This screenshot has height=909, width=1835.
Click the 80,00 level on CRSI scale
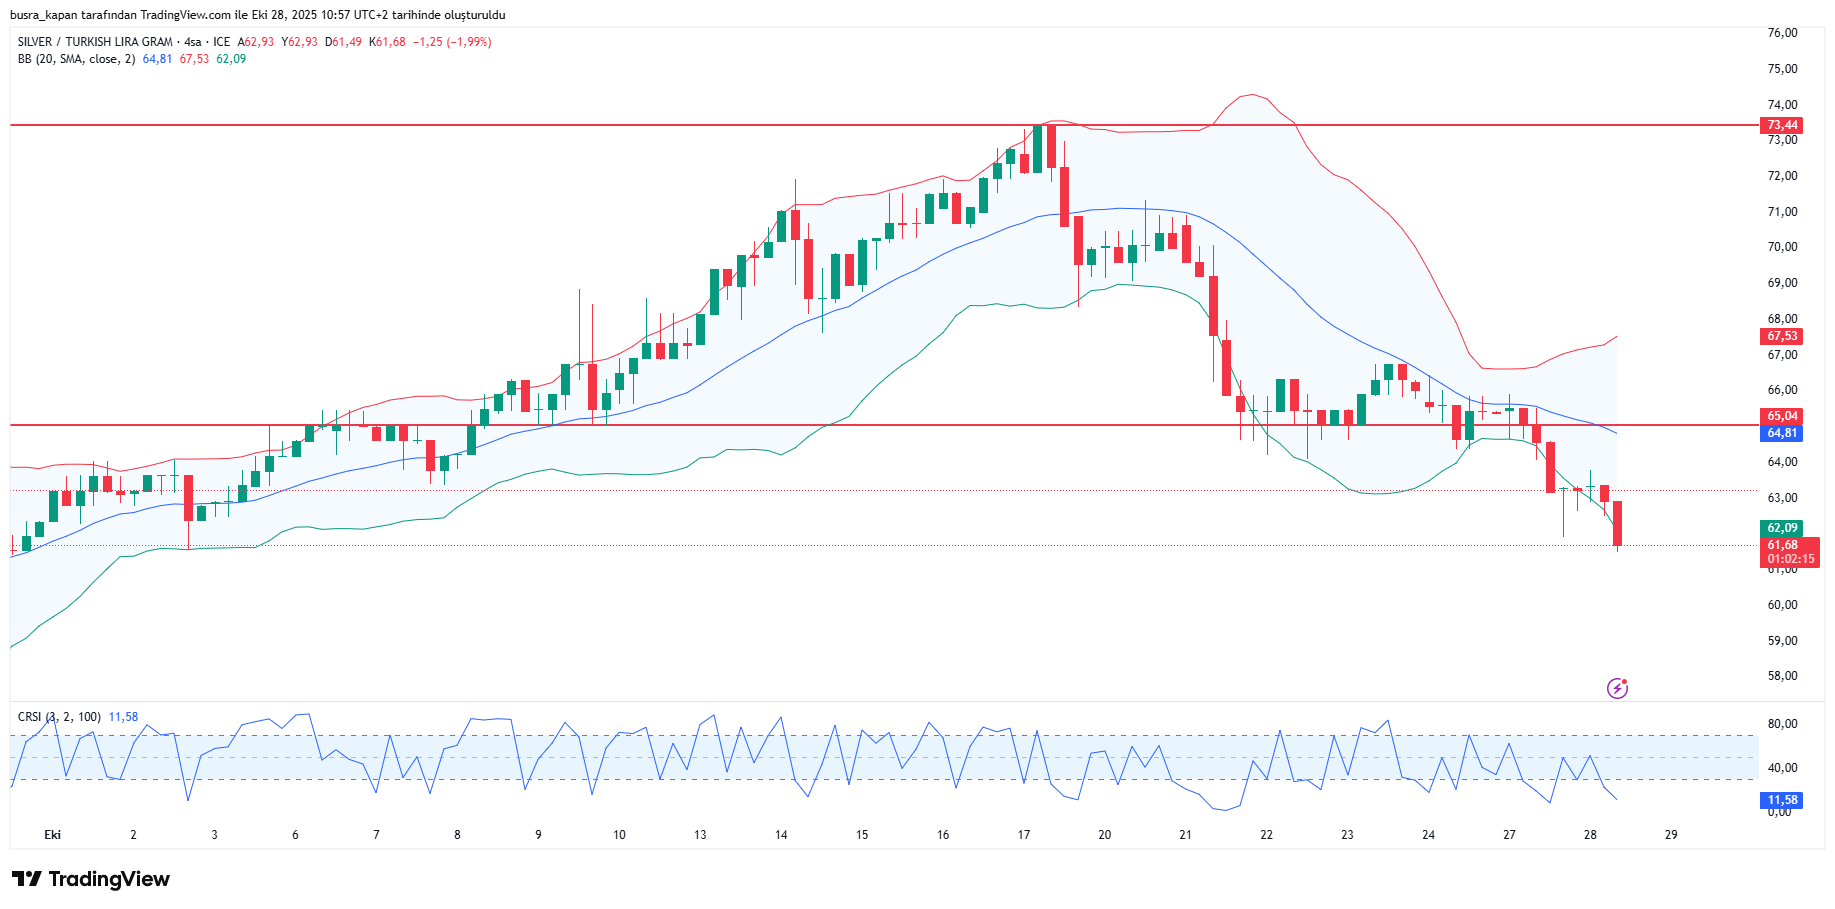(1782, 724)
